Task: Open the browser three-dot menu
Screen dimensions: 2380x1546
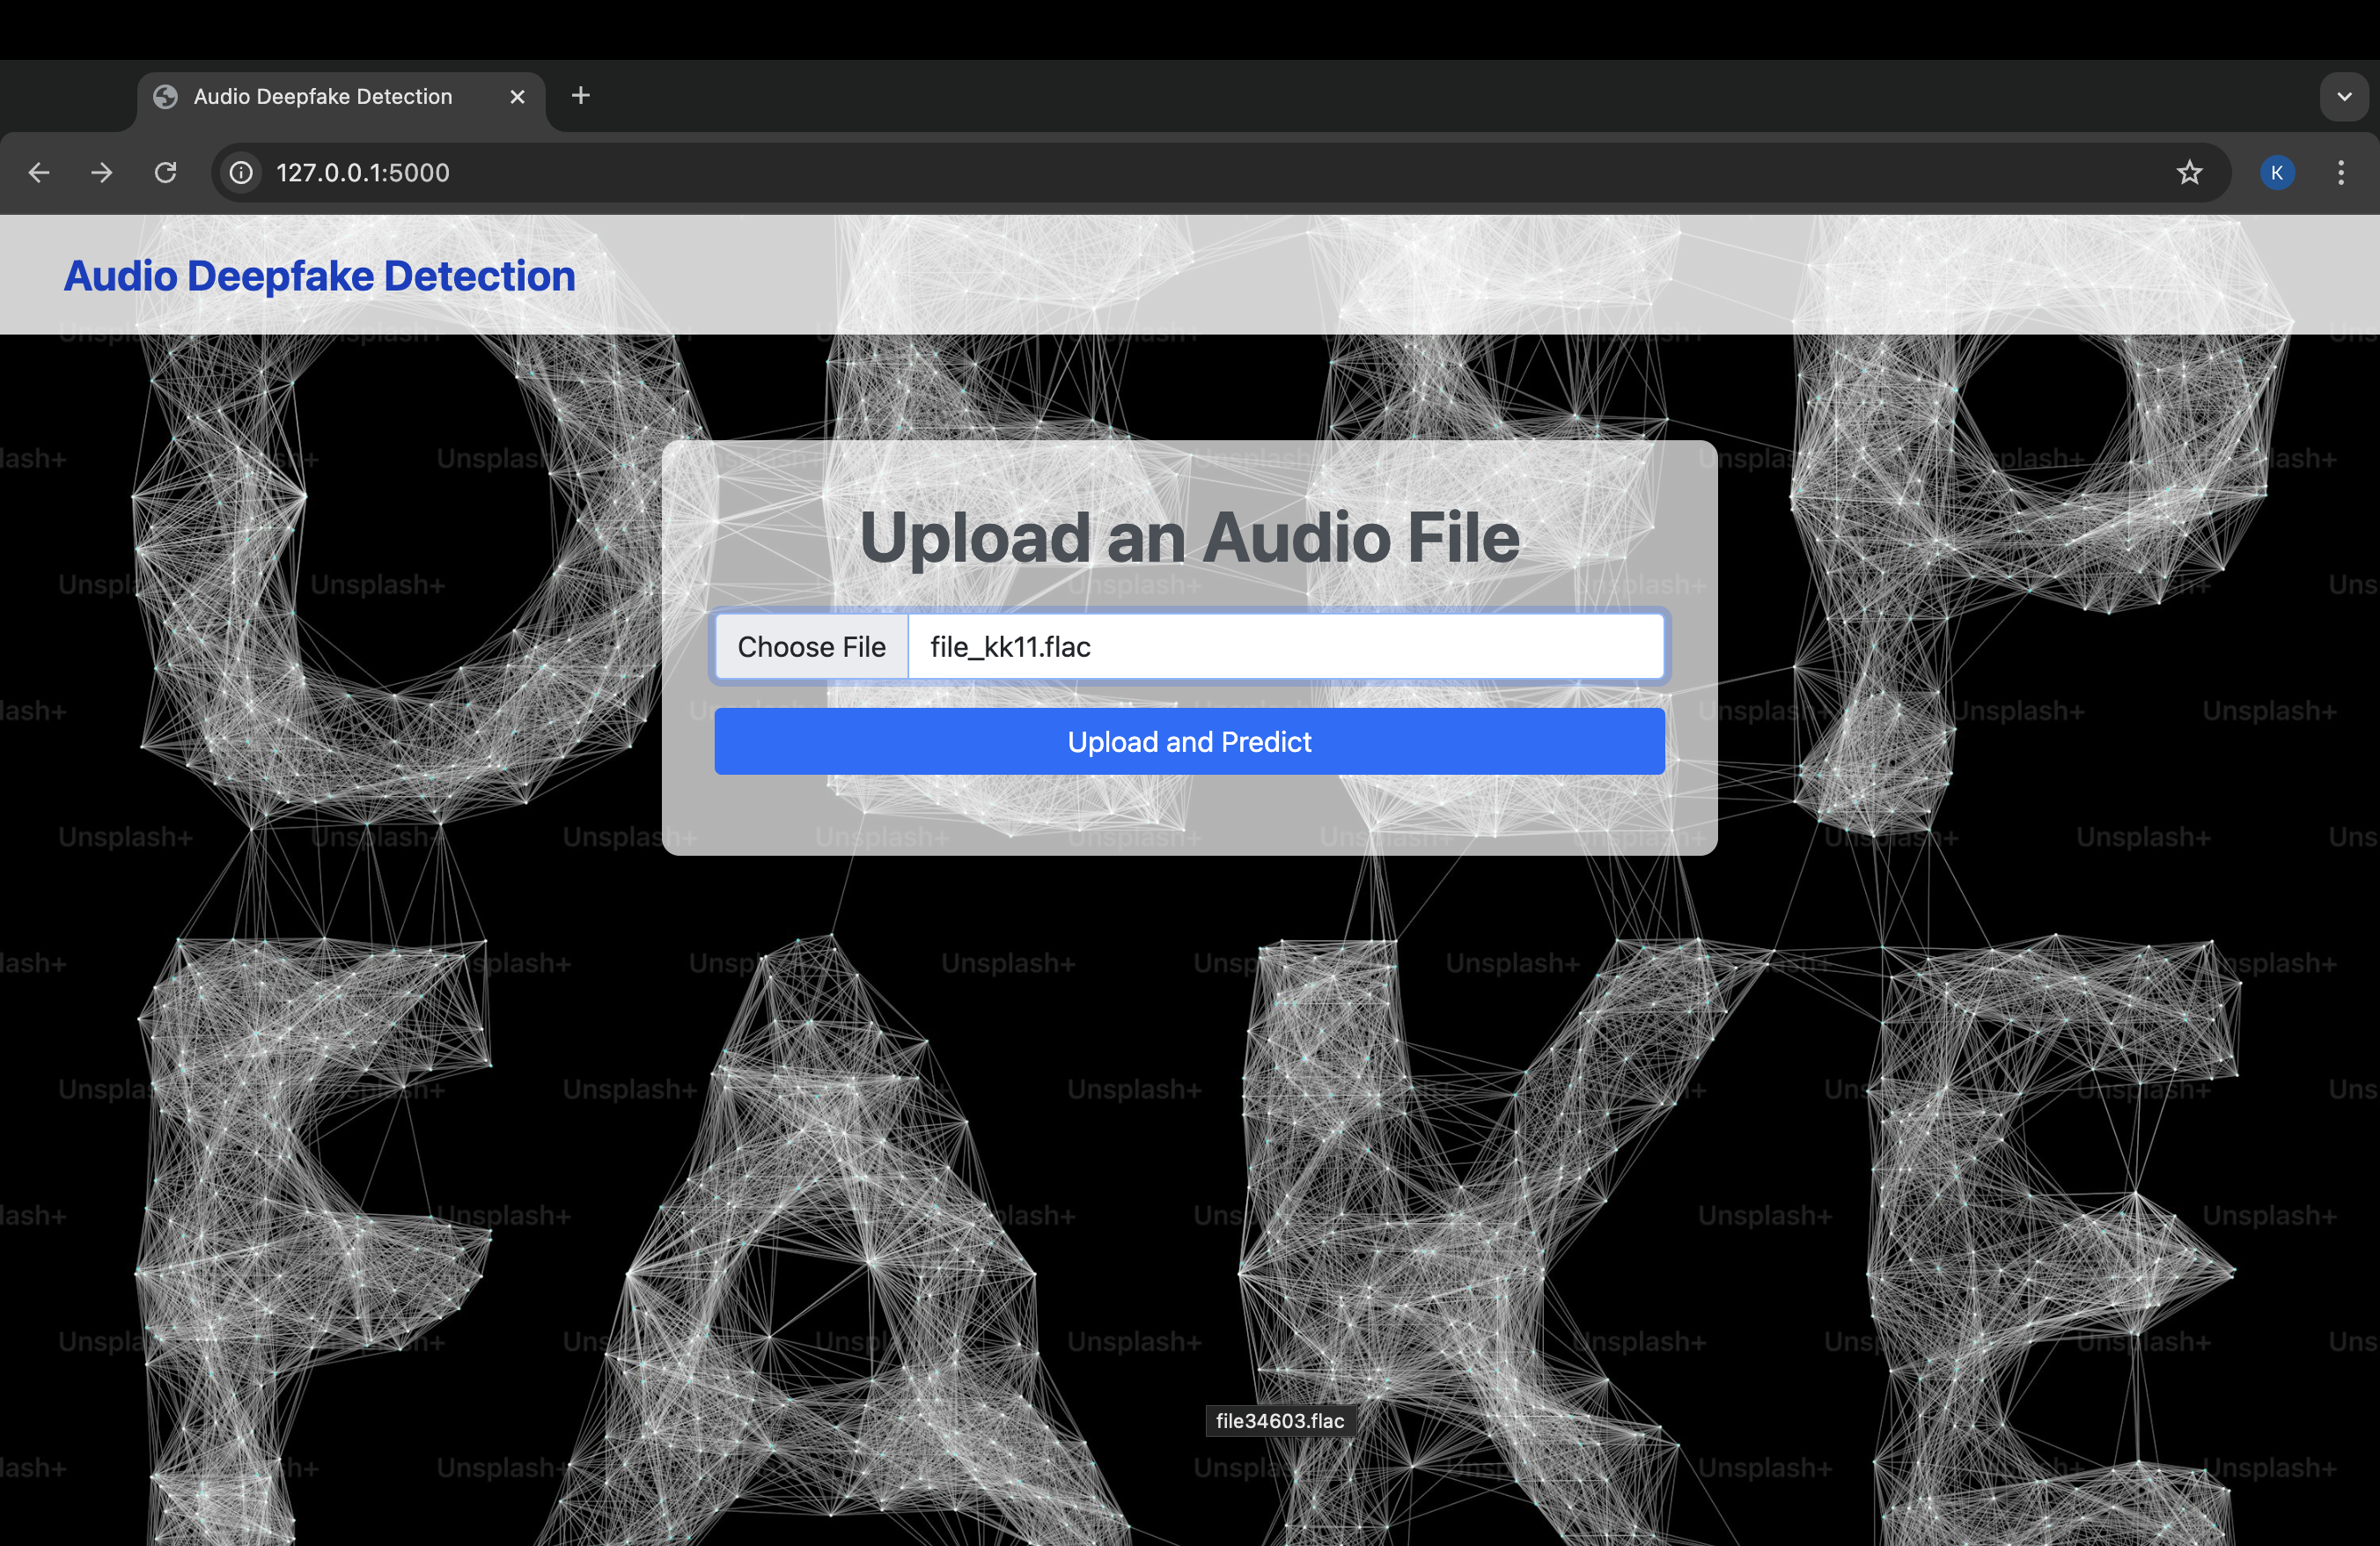Action: 2341,173
